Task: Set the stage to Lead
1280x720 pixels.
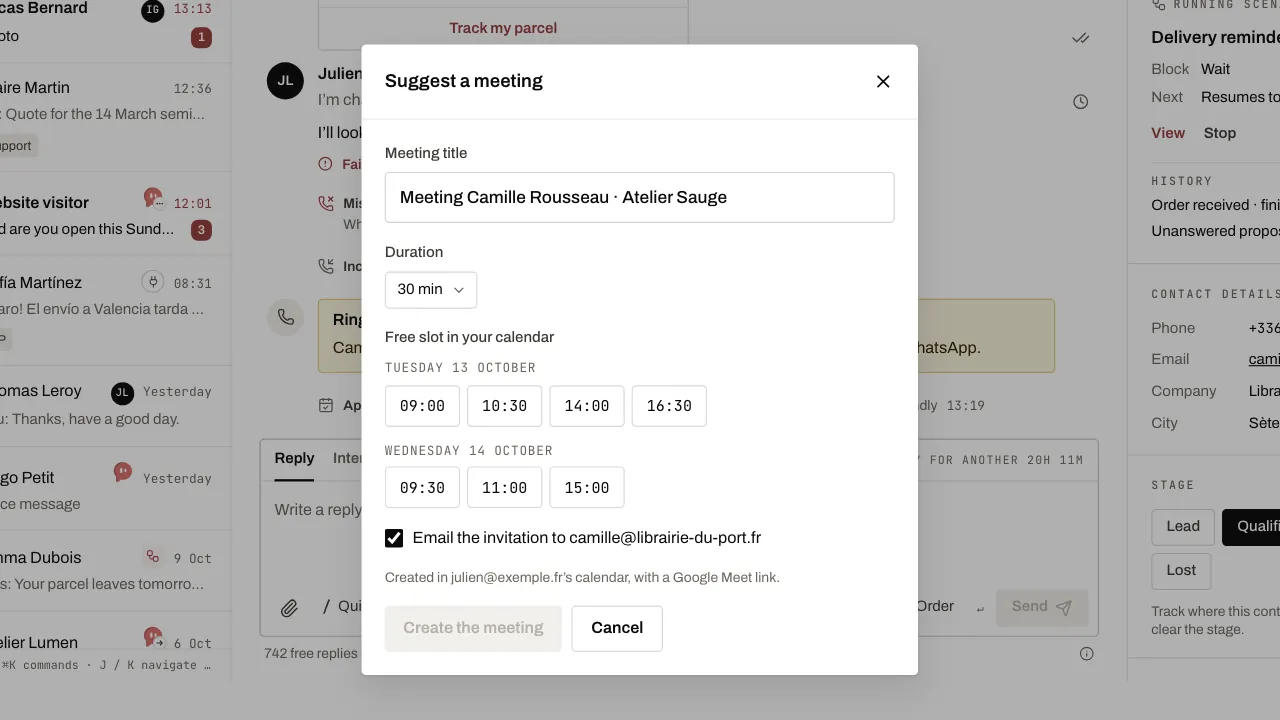Action: (x=1183, y=527)
